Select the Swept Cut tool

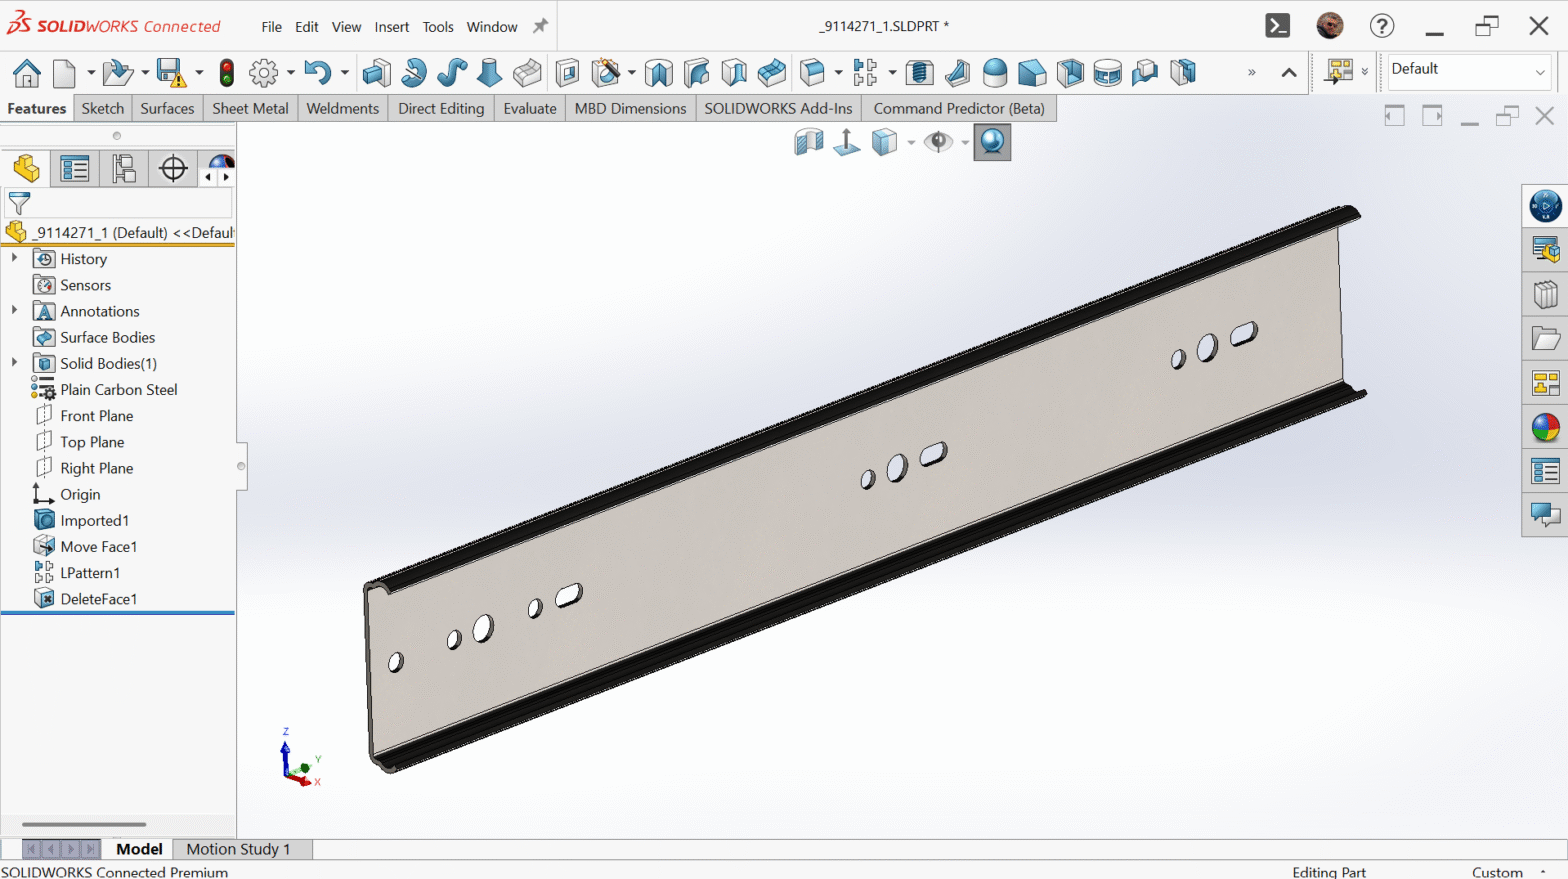coord(697,72)
